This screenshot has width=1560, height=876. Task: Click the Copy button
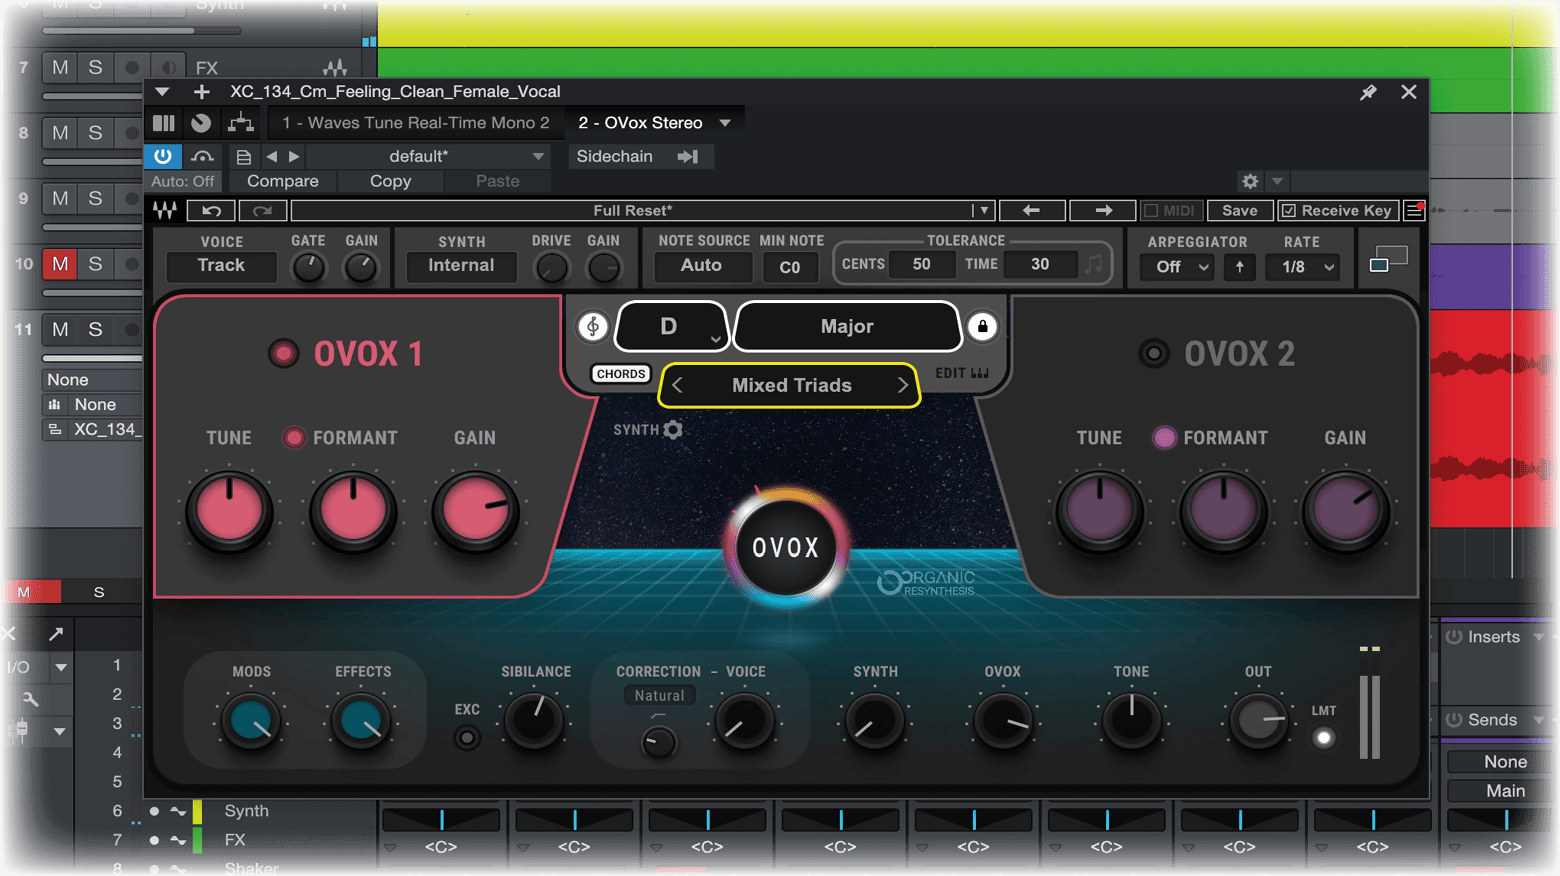pyautogui.click(x=390, y=181)
